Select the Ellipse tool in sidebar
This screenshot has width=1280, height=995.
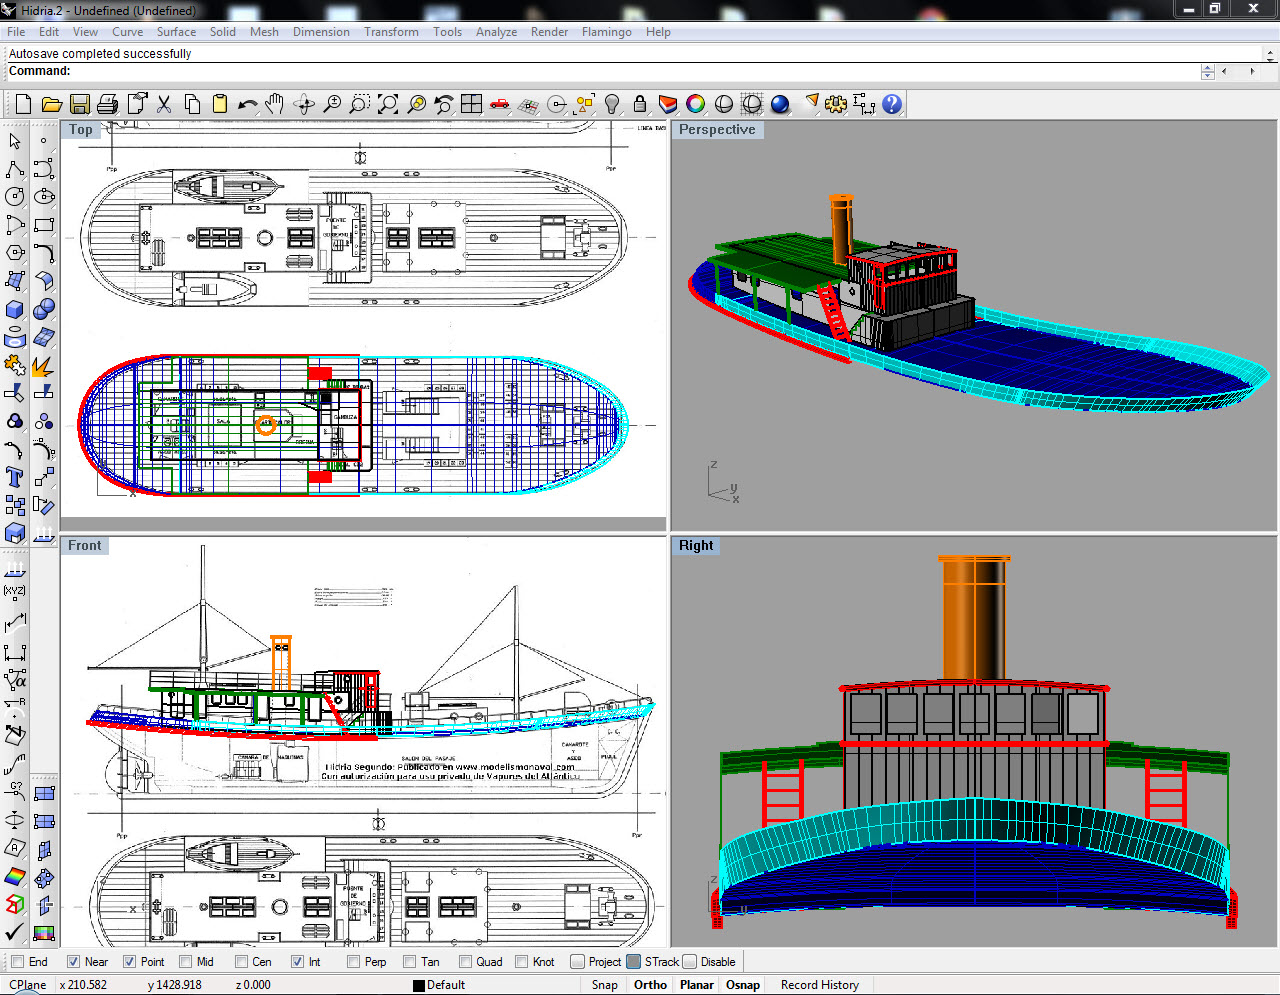[x=44, y=197]
